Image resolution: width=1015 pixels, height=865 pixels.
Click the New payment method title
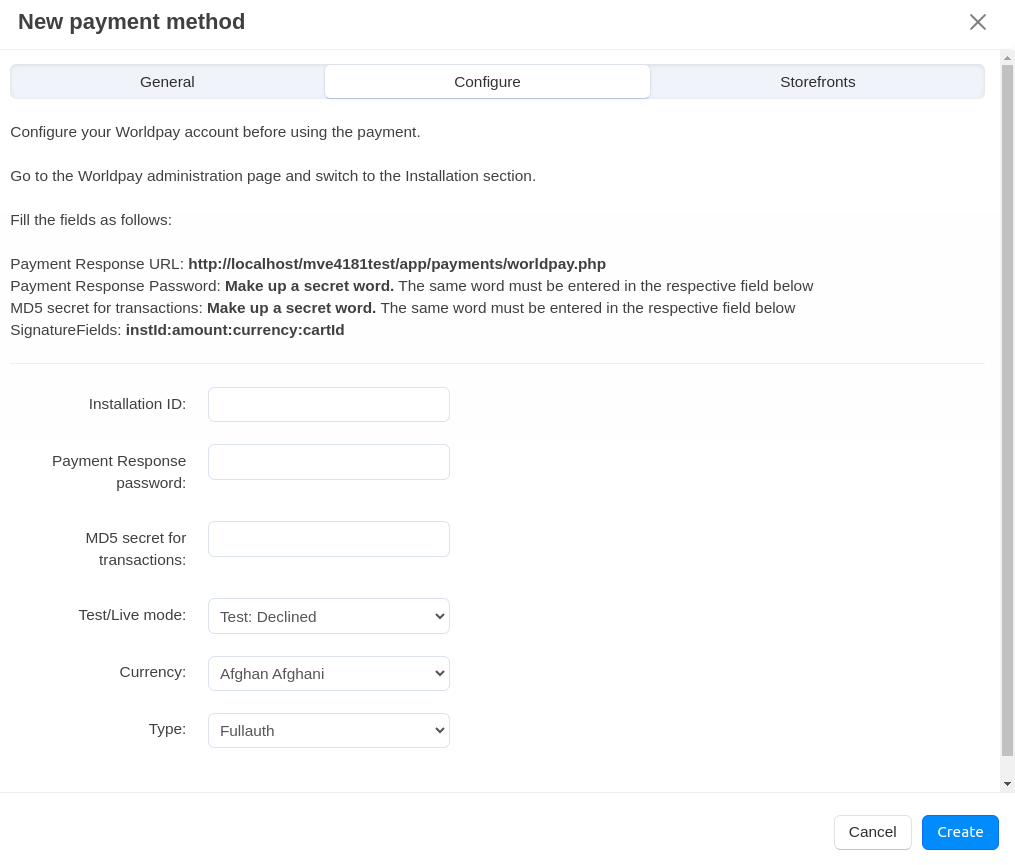[131, 22]
